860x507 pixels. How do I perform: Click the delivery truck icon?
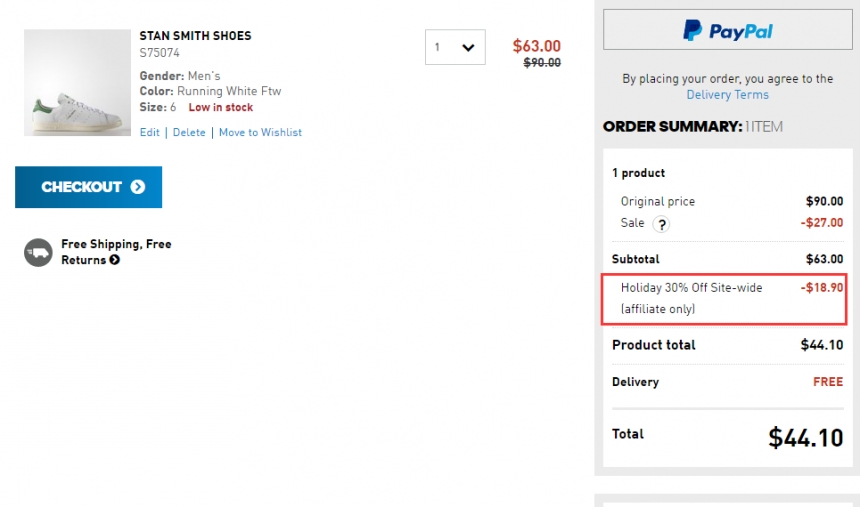[38, 252]
